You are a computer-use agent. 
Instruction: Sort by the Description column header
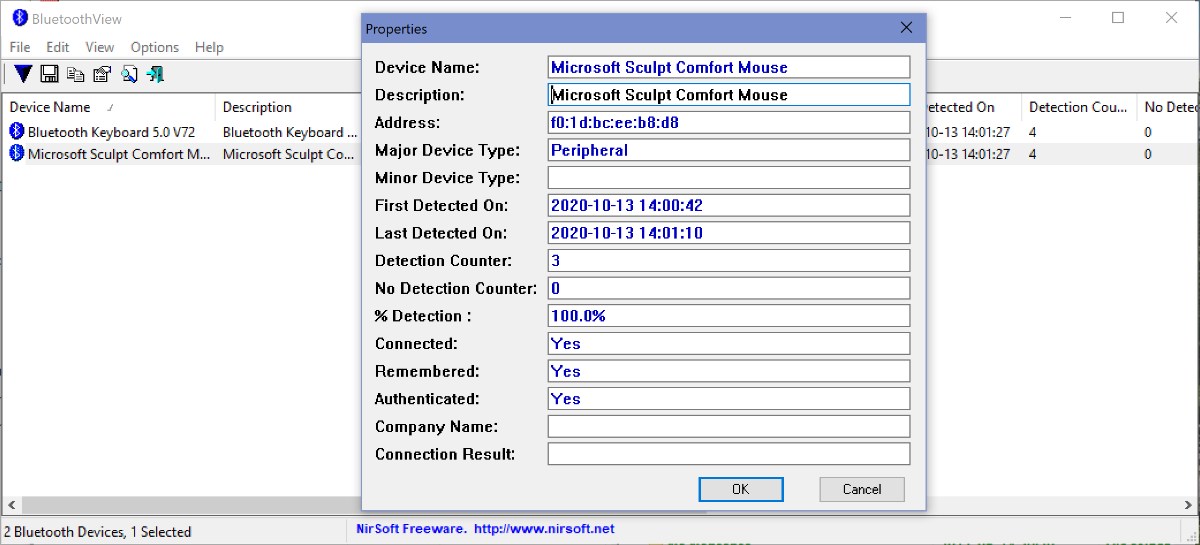(286, 107)
